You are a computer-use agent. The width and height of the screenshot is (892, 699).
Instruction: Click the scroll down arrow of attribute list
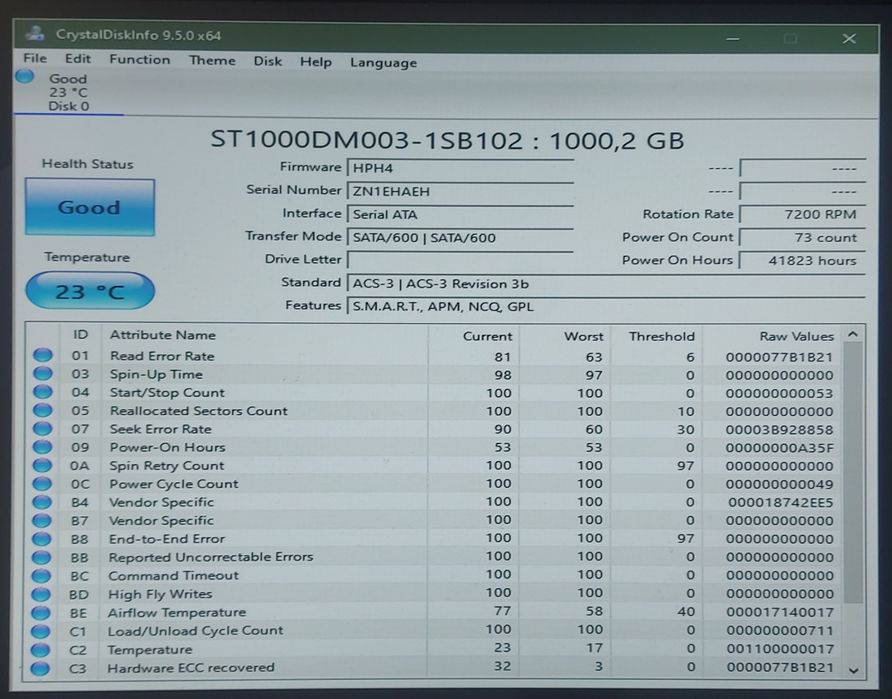click(x=853, y=671)
